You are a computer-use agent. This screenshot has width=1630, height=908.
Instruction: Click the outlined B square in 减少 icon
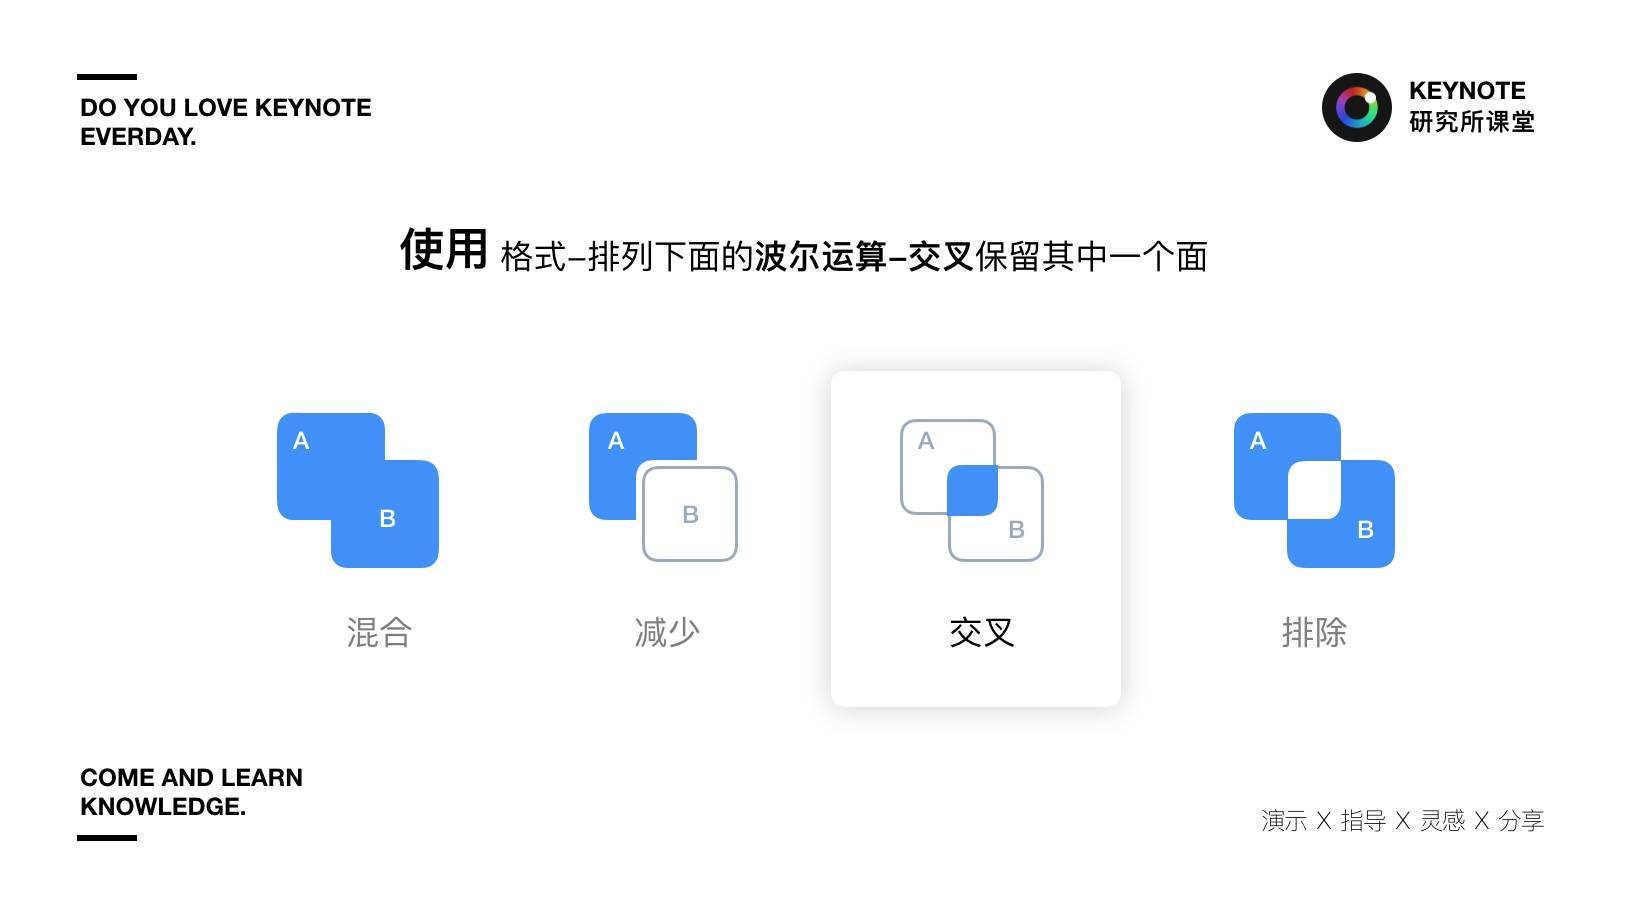690,514
